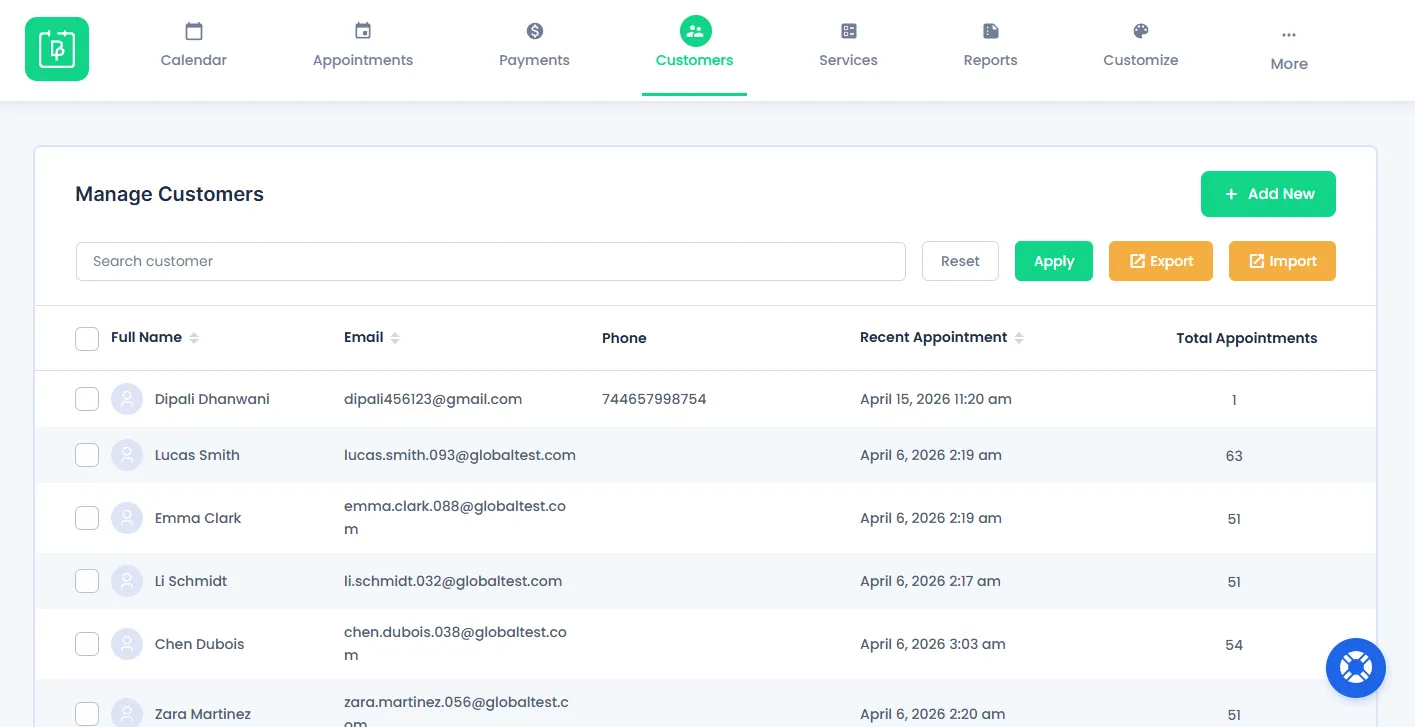Click the name Zara Martinez
1415x727 pixels.
(203, 714)
